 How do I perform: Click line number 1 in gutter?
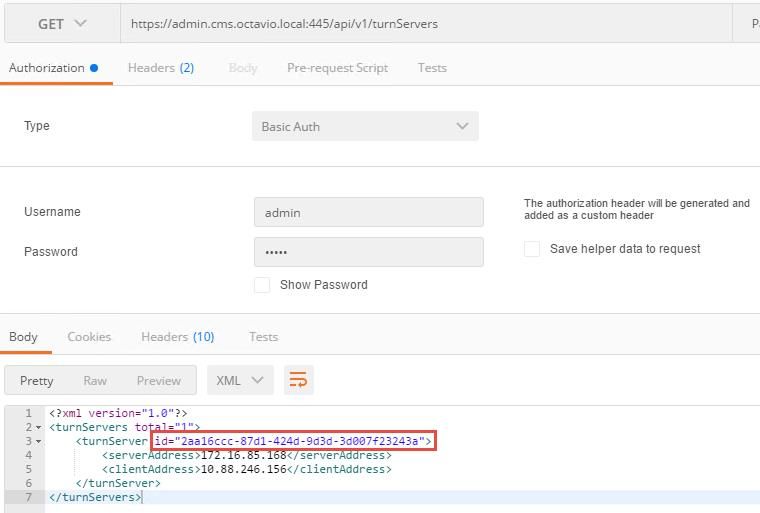29,414
